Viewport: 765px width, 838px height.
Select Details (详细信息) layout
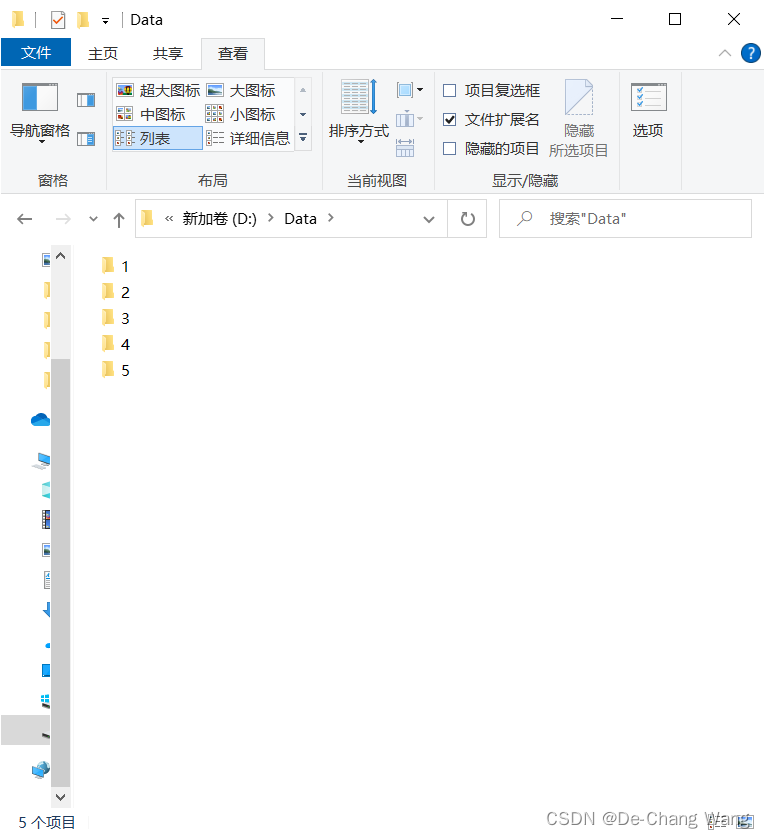248,138
